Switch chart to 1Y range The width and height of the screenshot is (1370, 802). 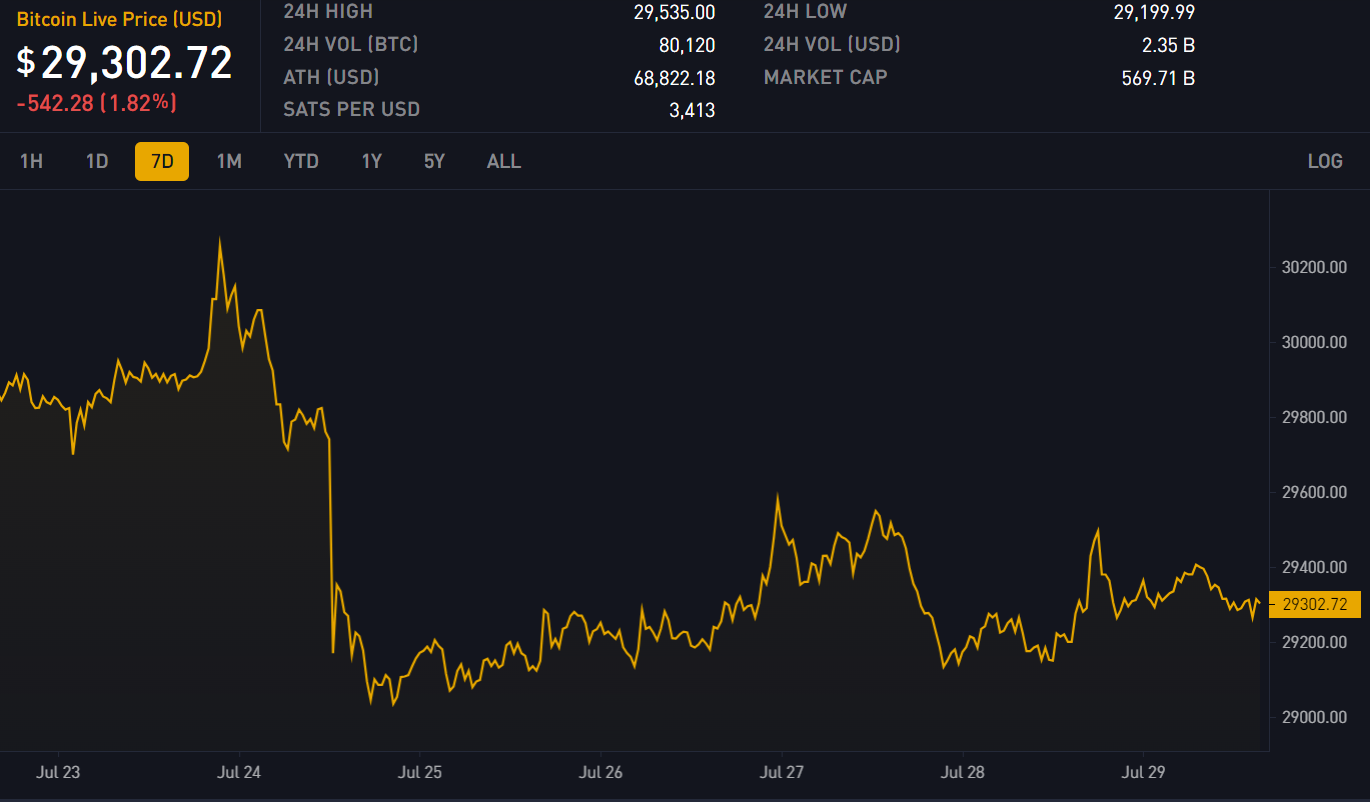(x=372, y=161)
